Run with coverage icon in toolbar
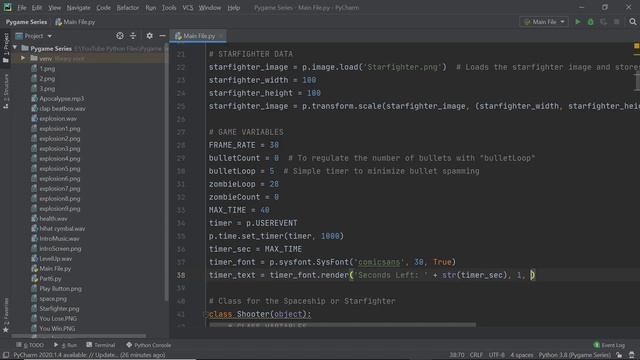Image resolution: width=640 pixels, height=360 pixels. [x=604, y=22]
